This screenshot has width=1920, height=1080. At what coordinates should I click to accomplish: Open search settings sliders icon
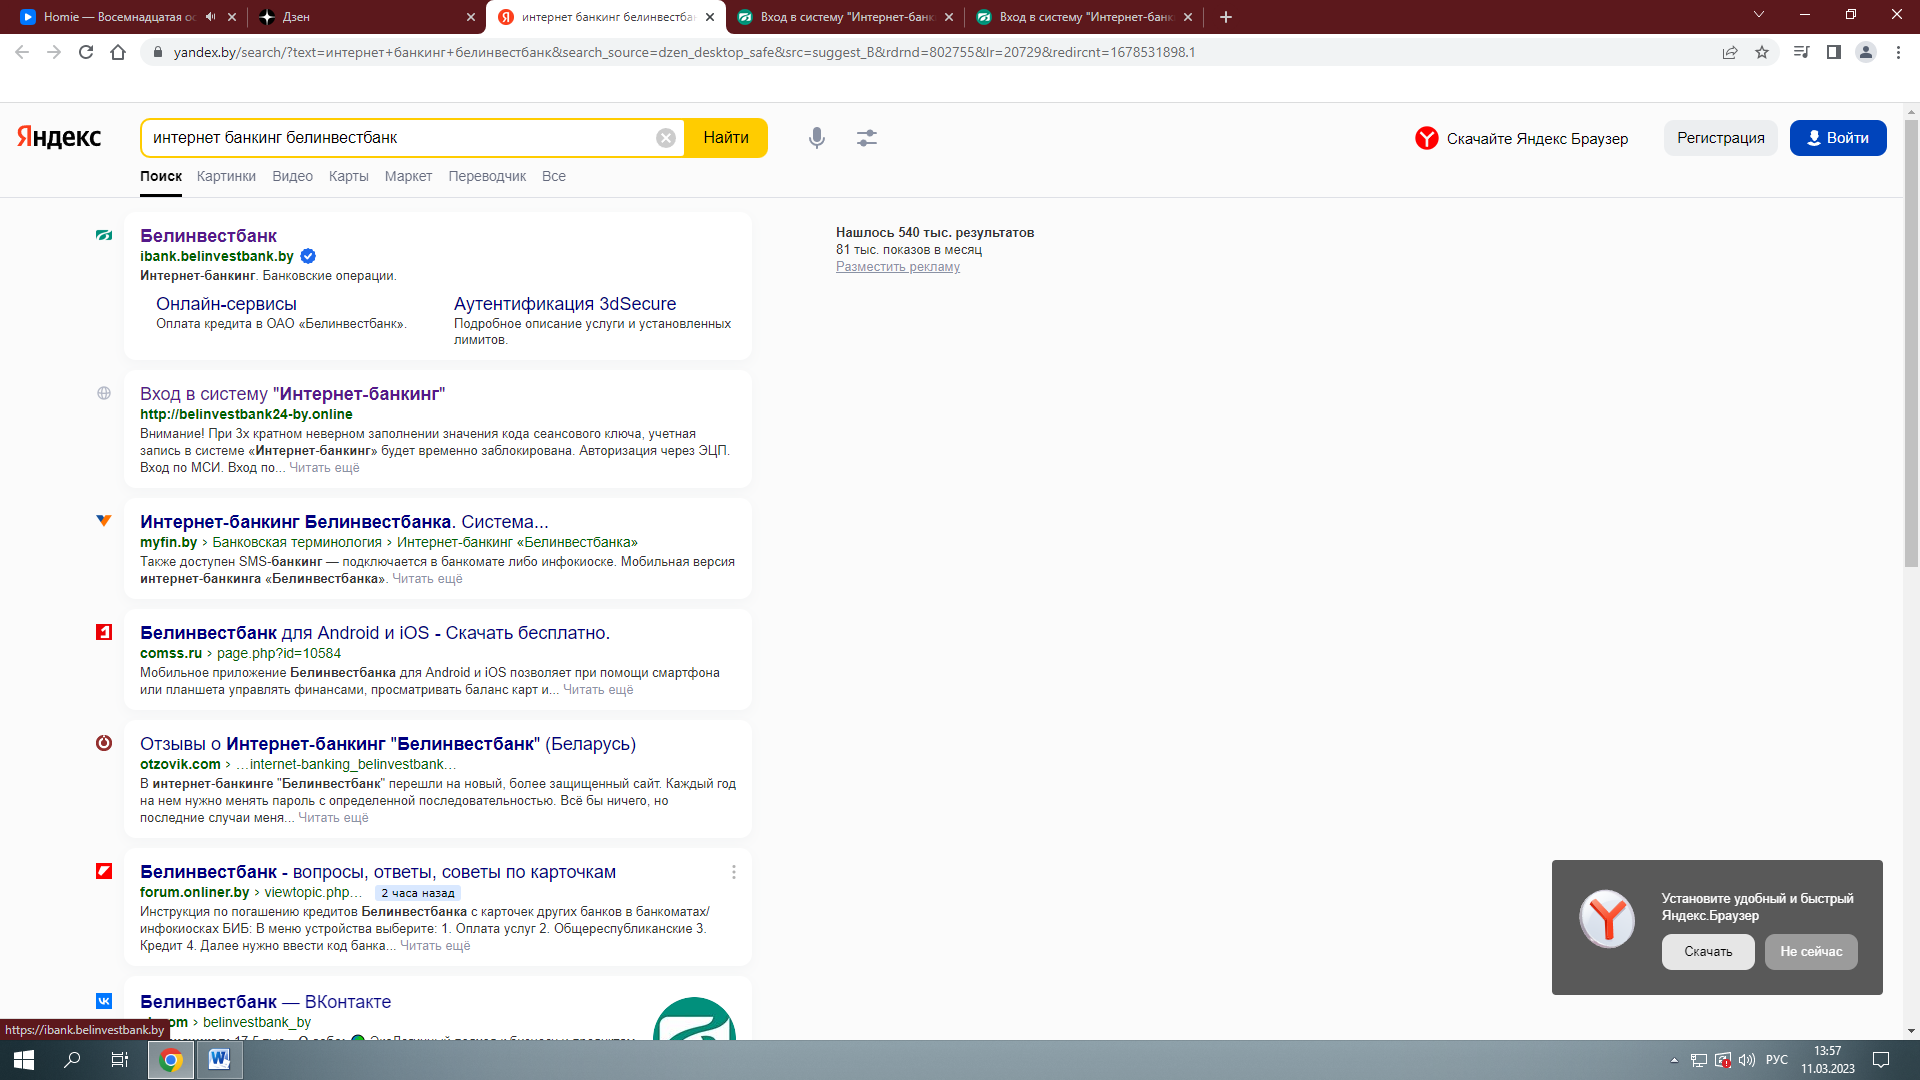click(x=867, y=138)
